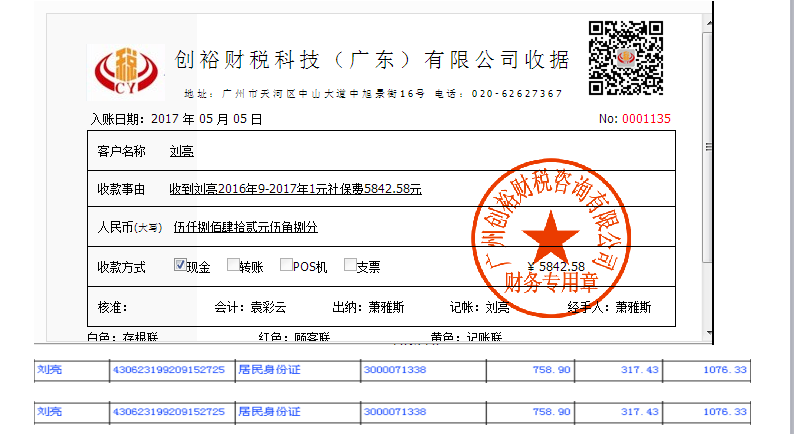The height and width of the screenshot is (434, 794).
Task: Click ID number 430623199209152725 in second row
Action: click(x=169, y=411)
